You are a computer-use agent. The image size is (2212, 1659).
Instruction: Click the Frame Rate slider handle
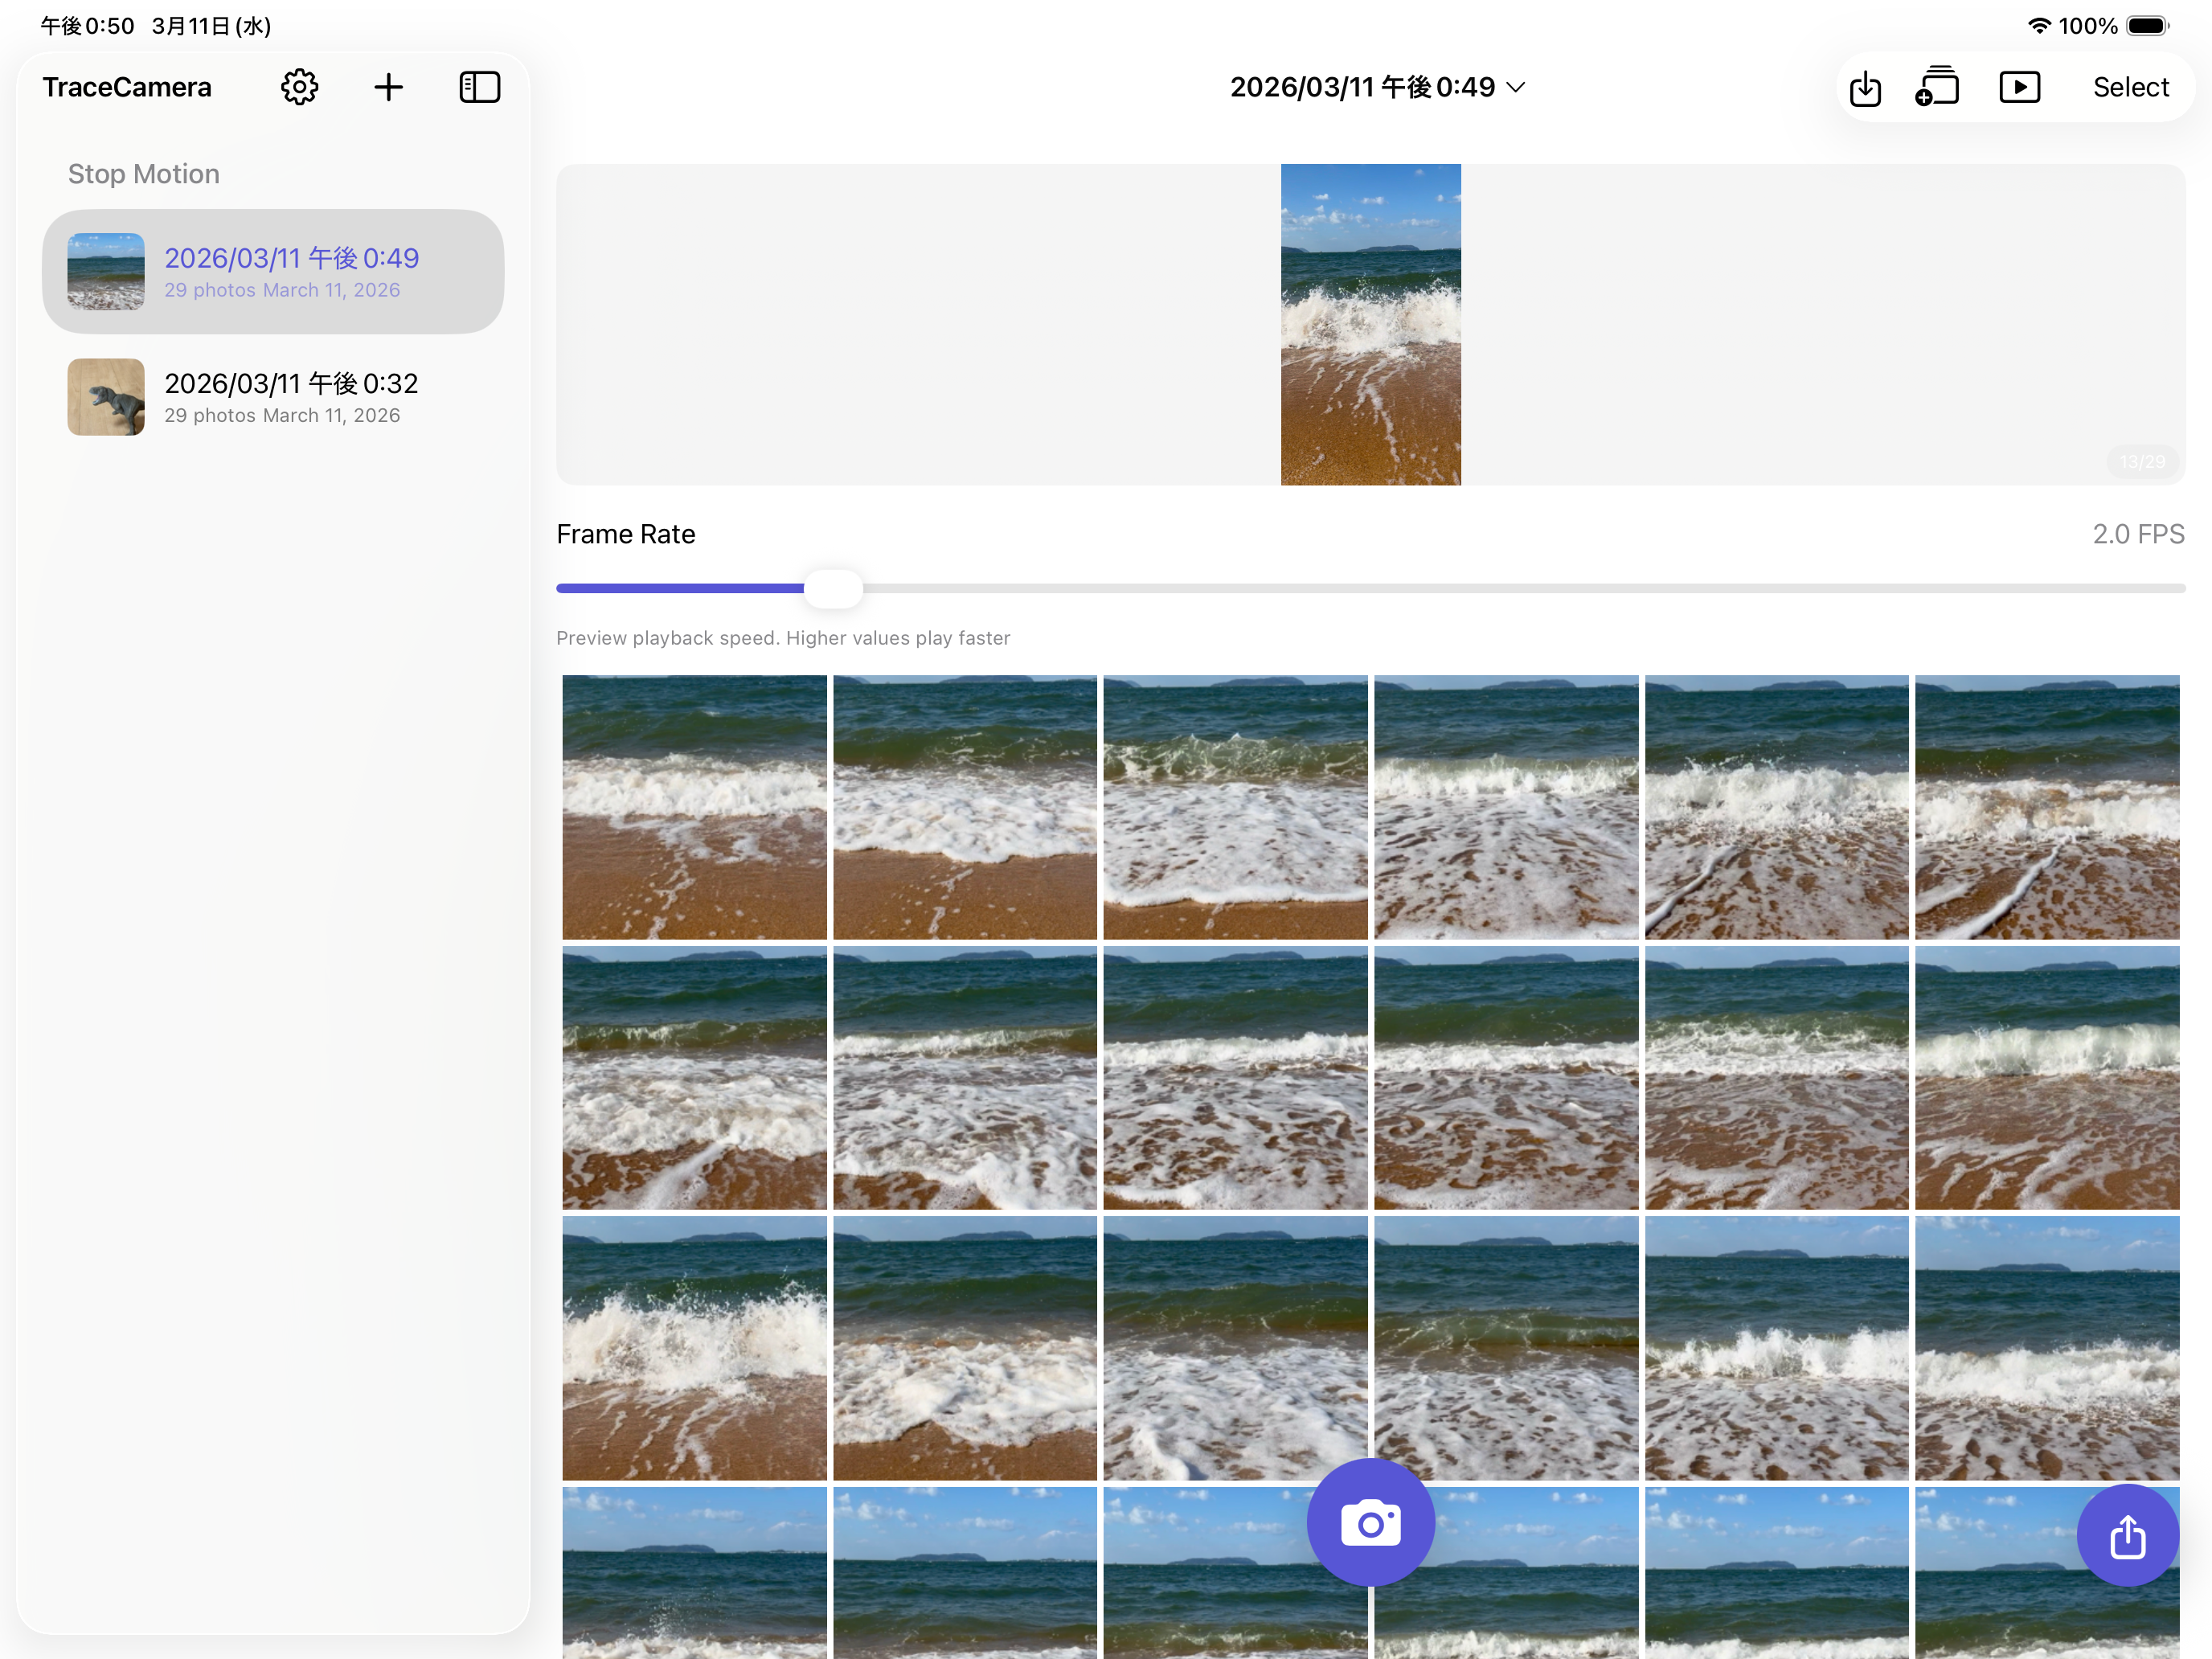coord(833,588)
